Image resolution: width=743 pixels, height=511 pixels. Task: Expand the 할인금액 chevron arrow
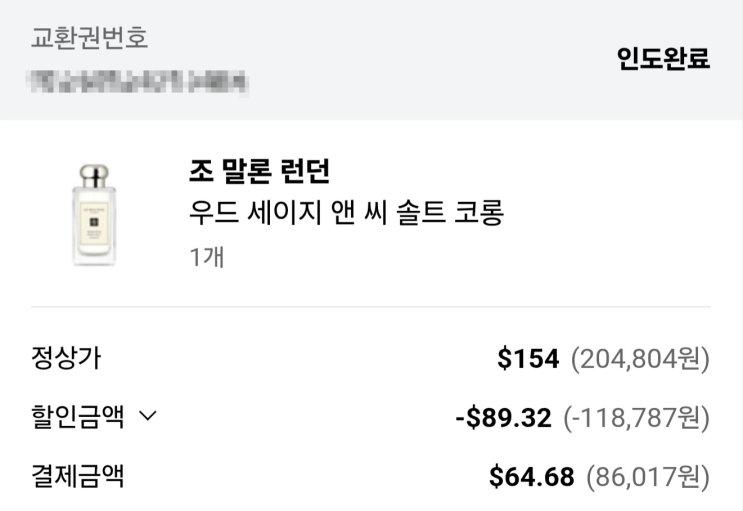(x=148, y=418)
